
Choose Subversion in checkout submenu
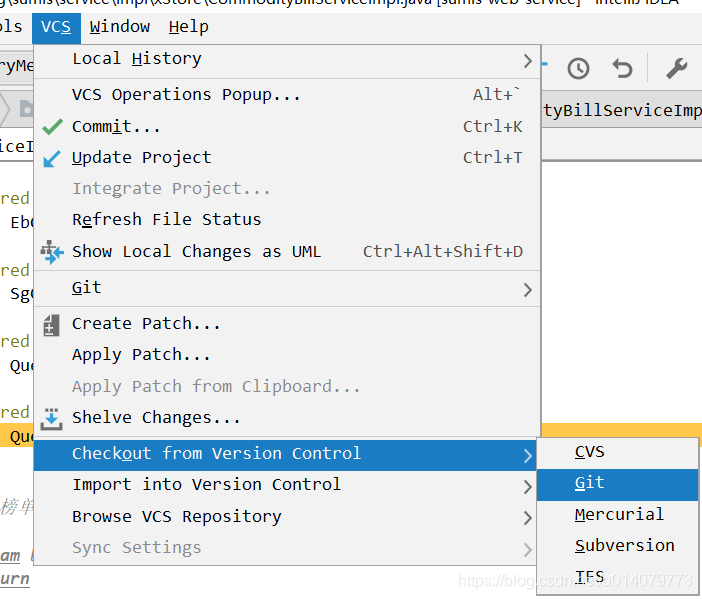624,546
